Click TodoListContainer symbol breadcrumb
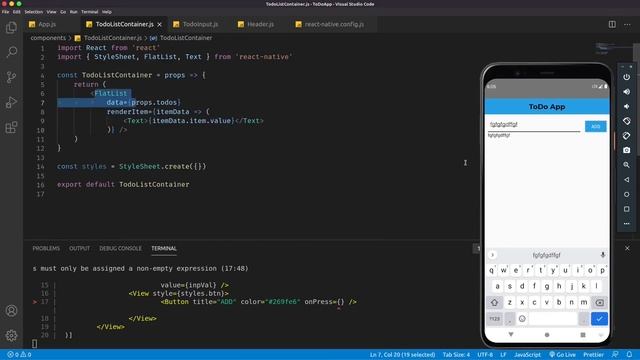 [186, 38]
